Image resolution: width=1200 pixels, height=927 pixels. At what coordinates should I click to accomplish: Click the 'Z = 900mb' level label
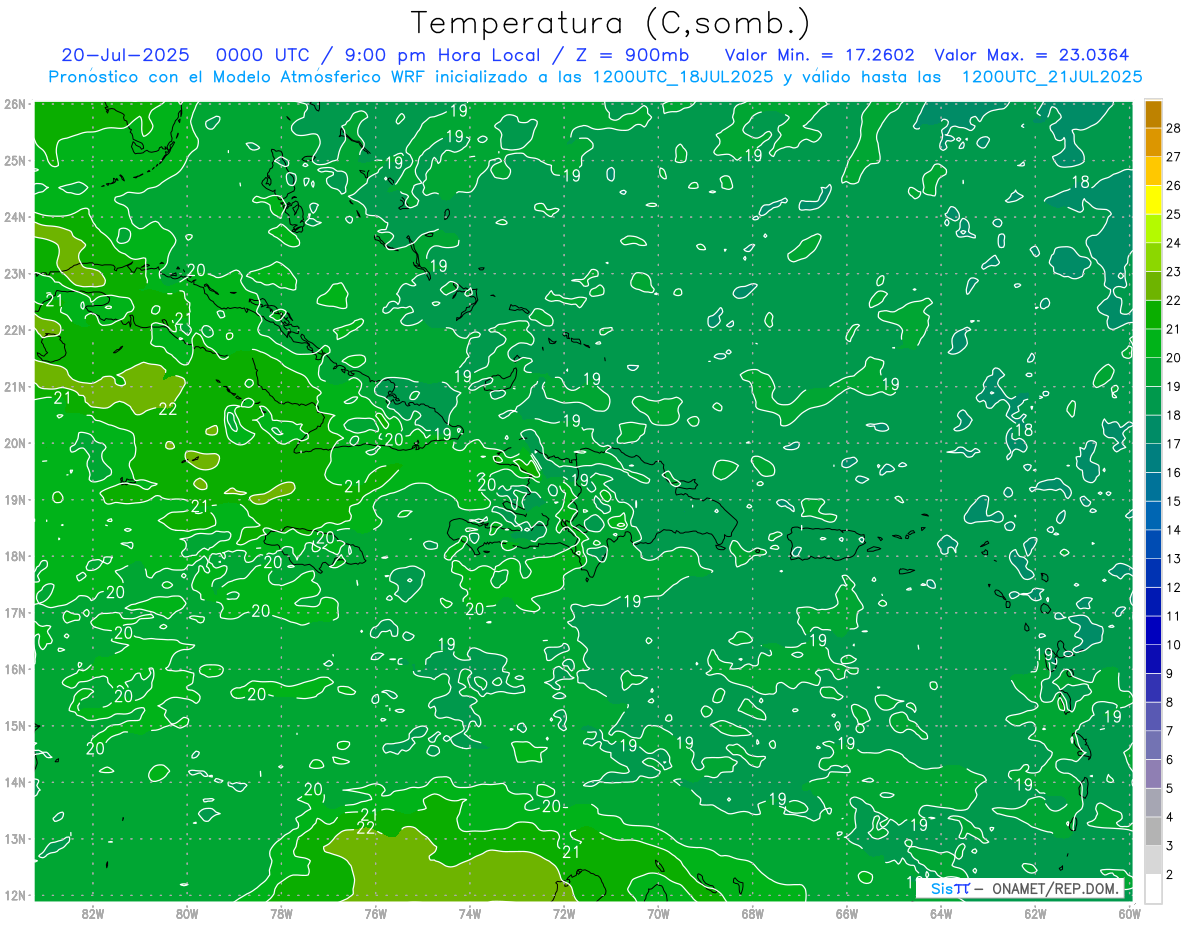631,55
